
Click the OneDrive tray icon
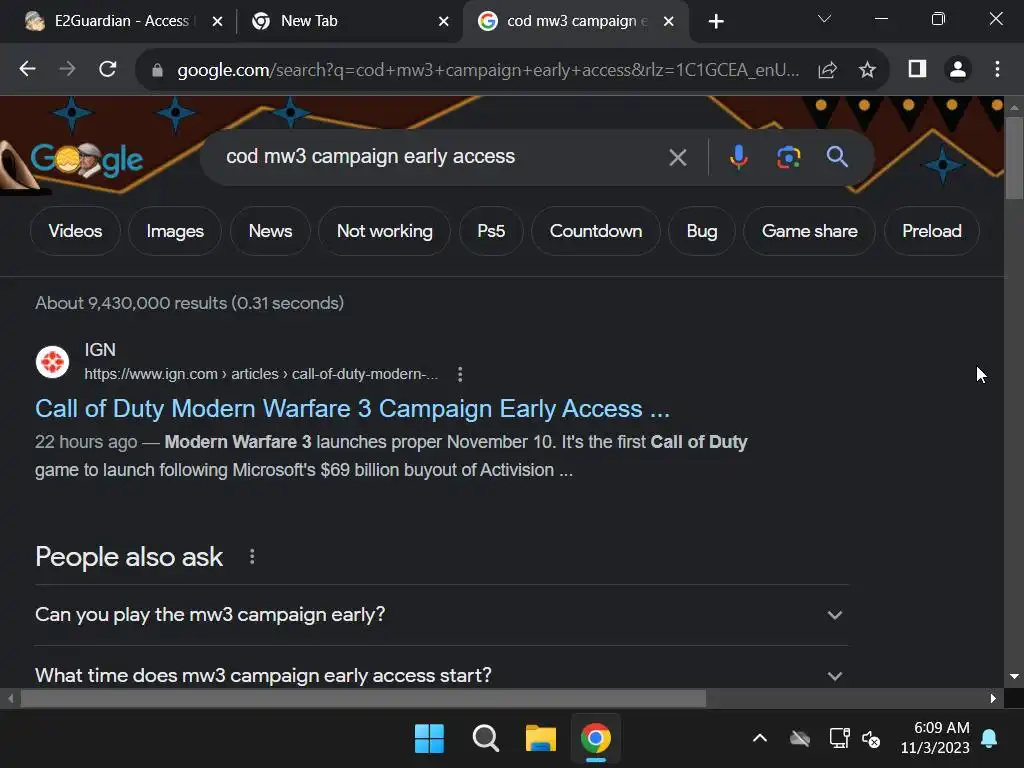[x=800, y=739]
